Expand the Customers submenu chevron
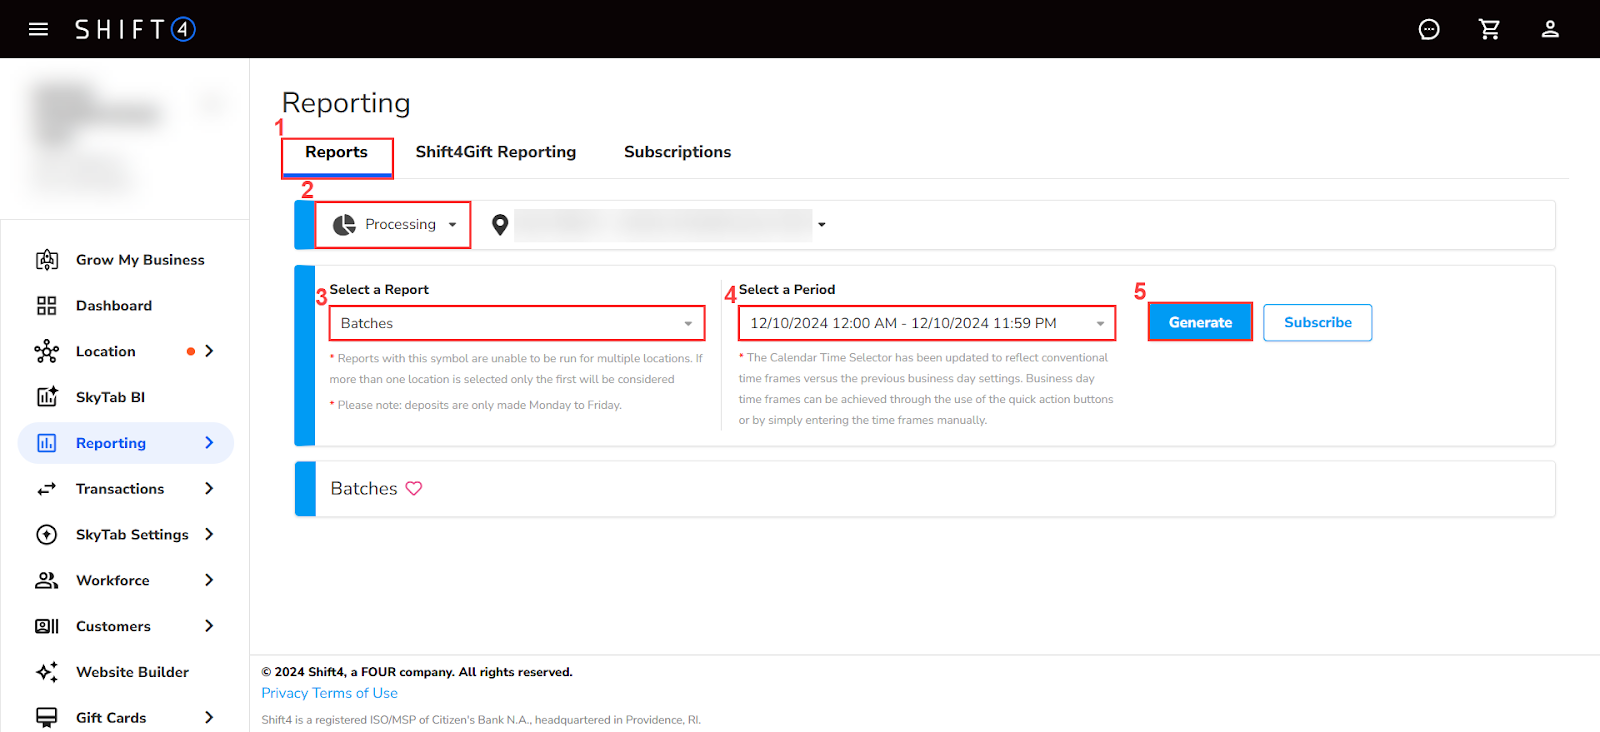 point(209,626)
